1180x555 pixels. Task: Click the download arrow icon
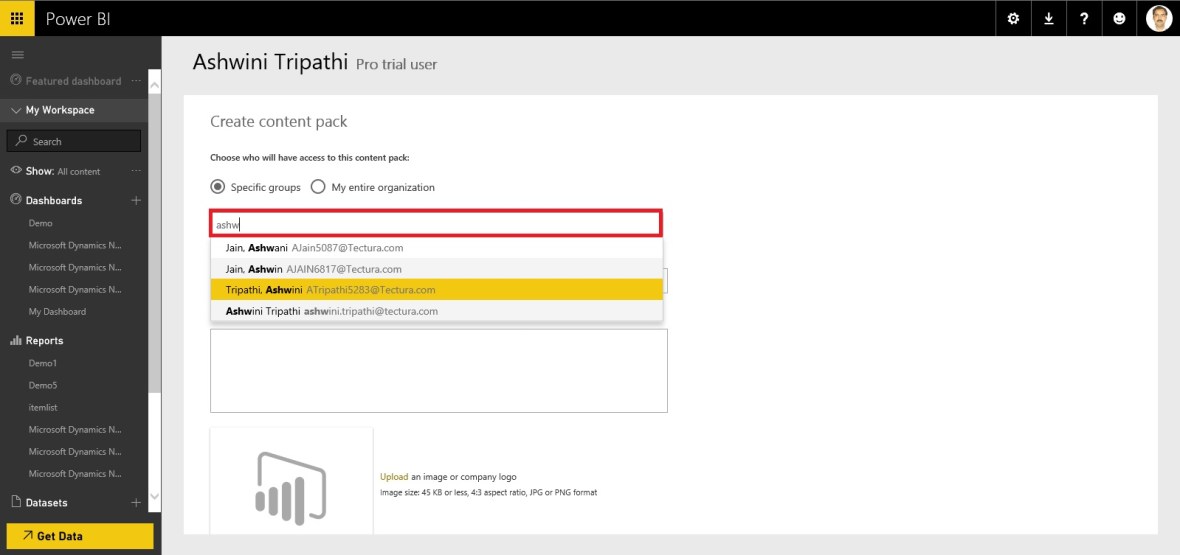pos(1049,18)
